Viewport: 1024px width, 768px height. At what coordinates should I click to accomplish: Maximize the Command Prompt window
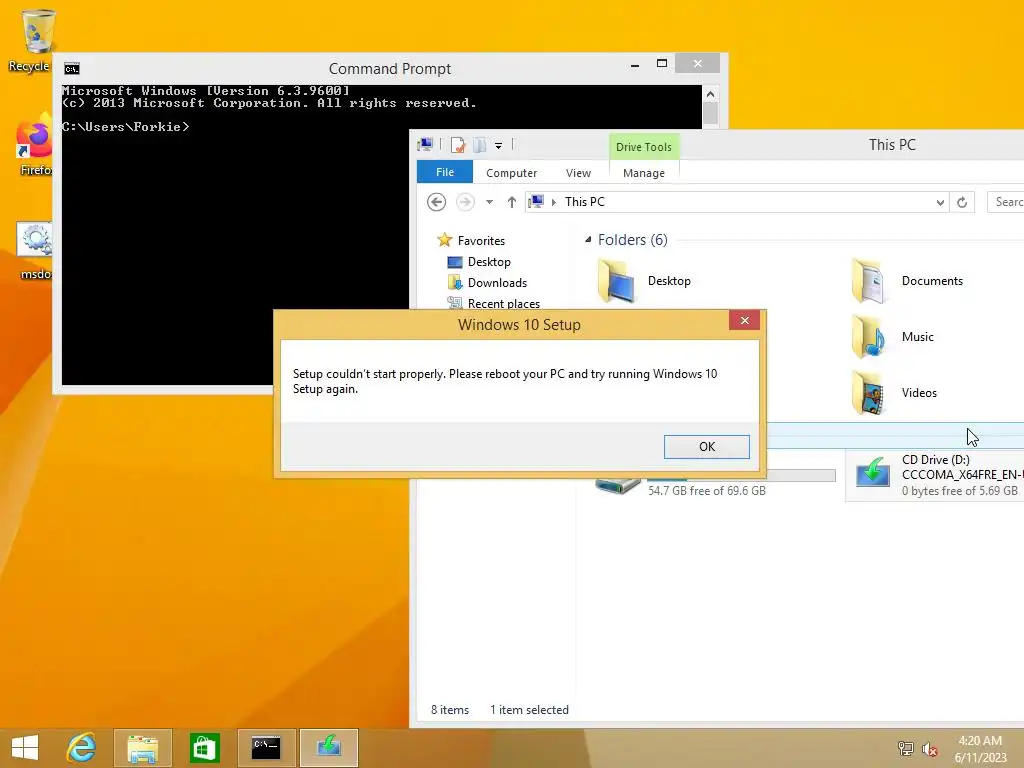(x=662, y=64)
